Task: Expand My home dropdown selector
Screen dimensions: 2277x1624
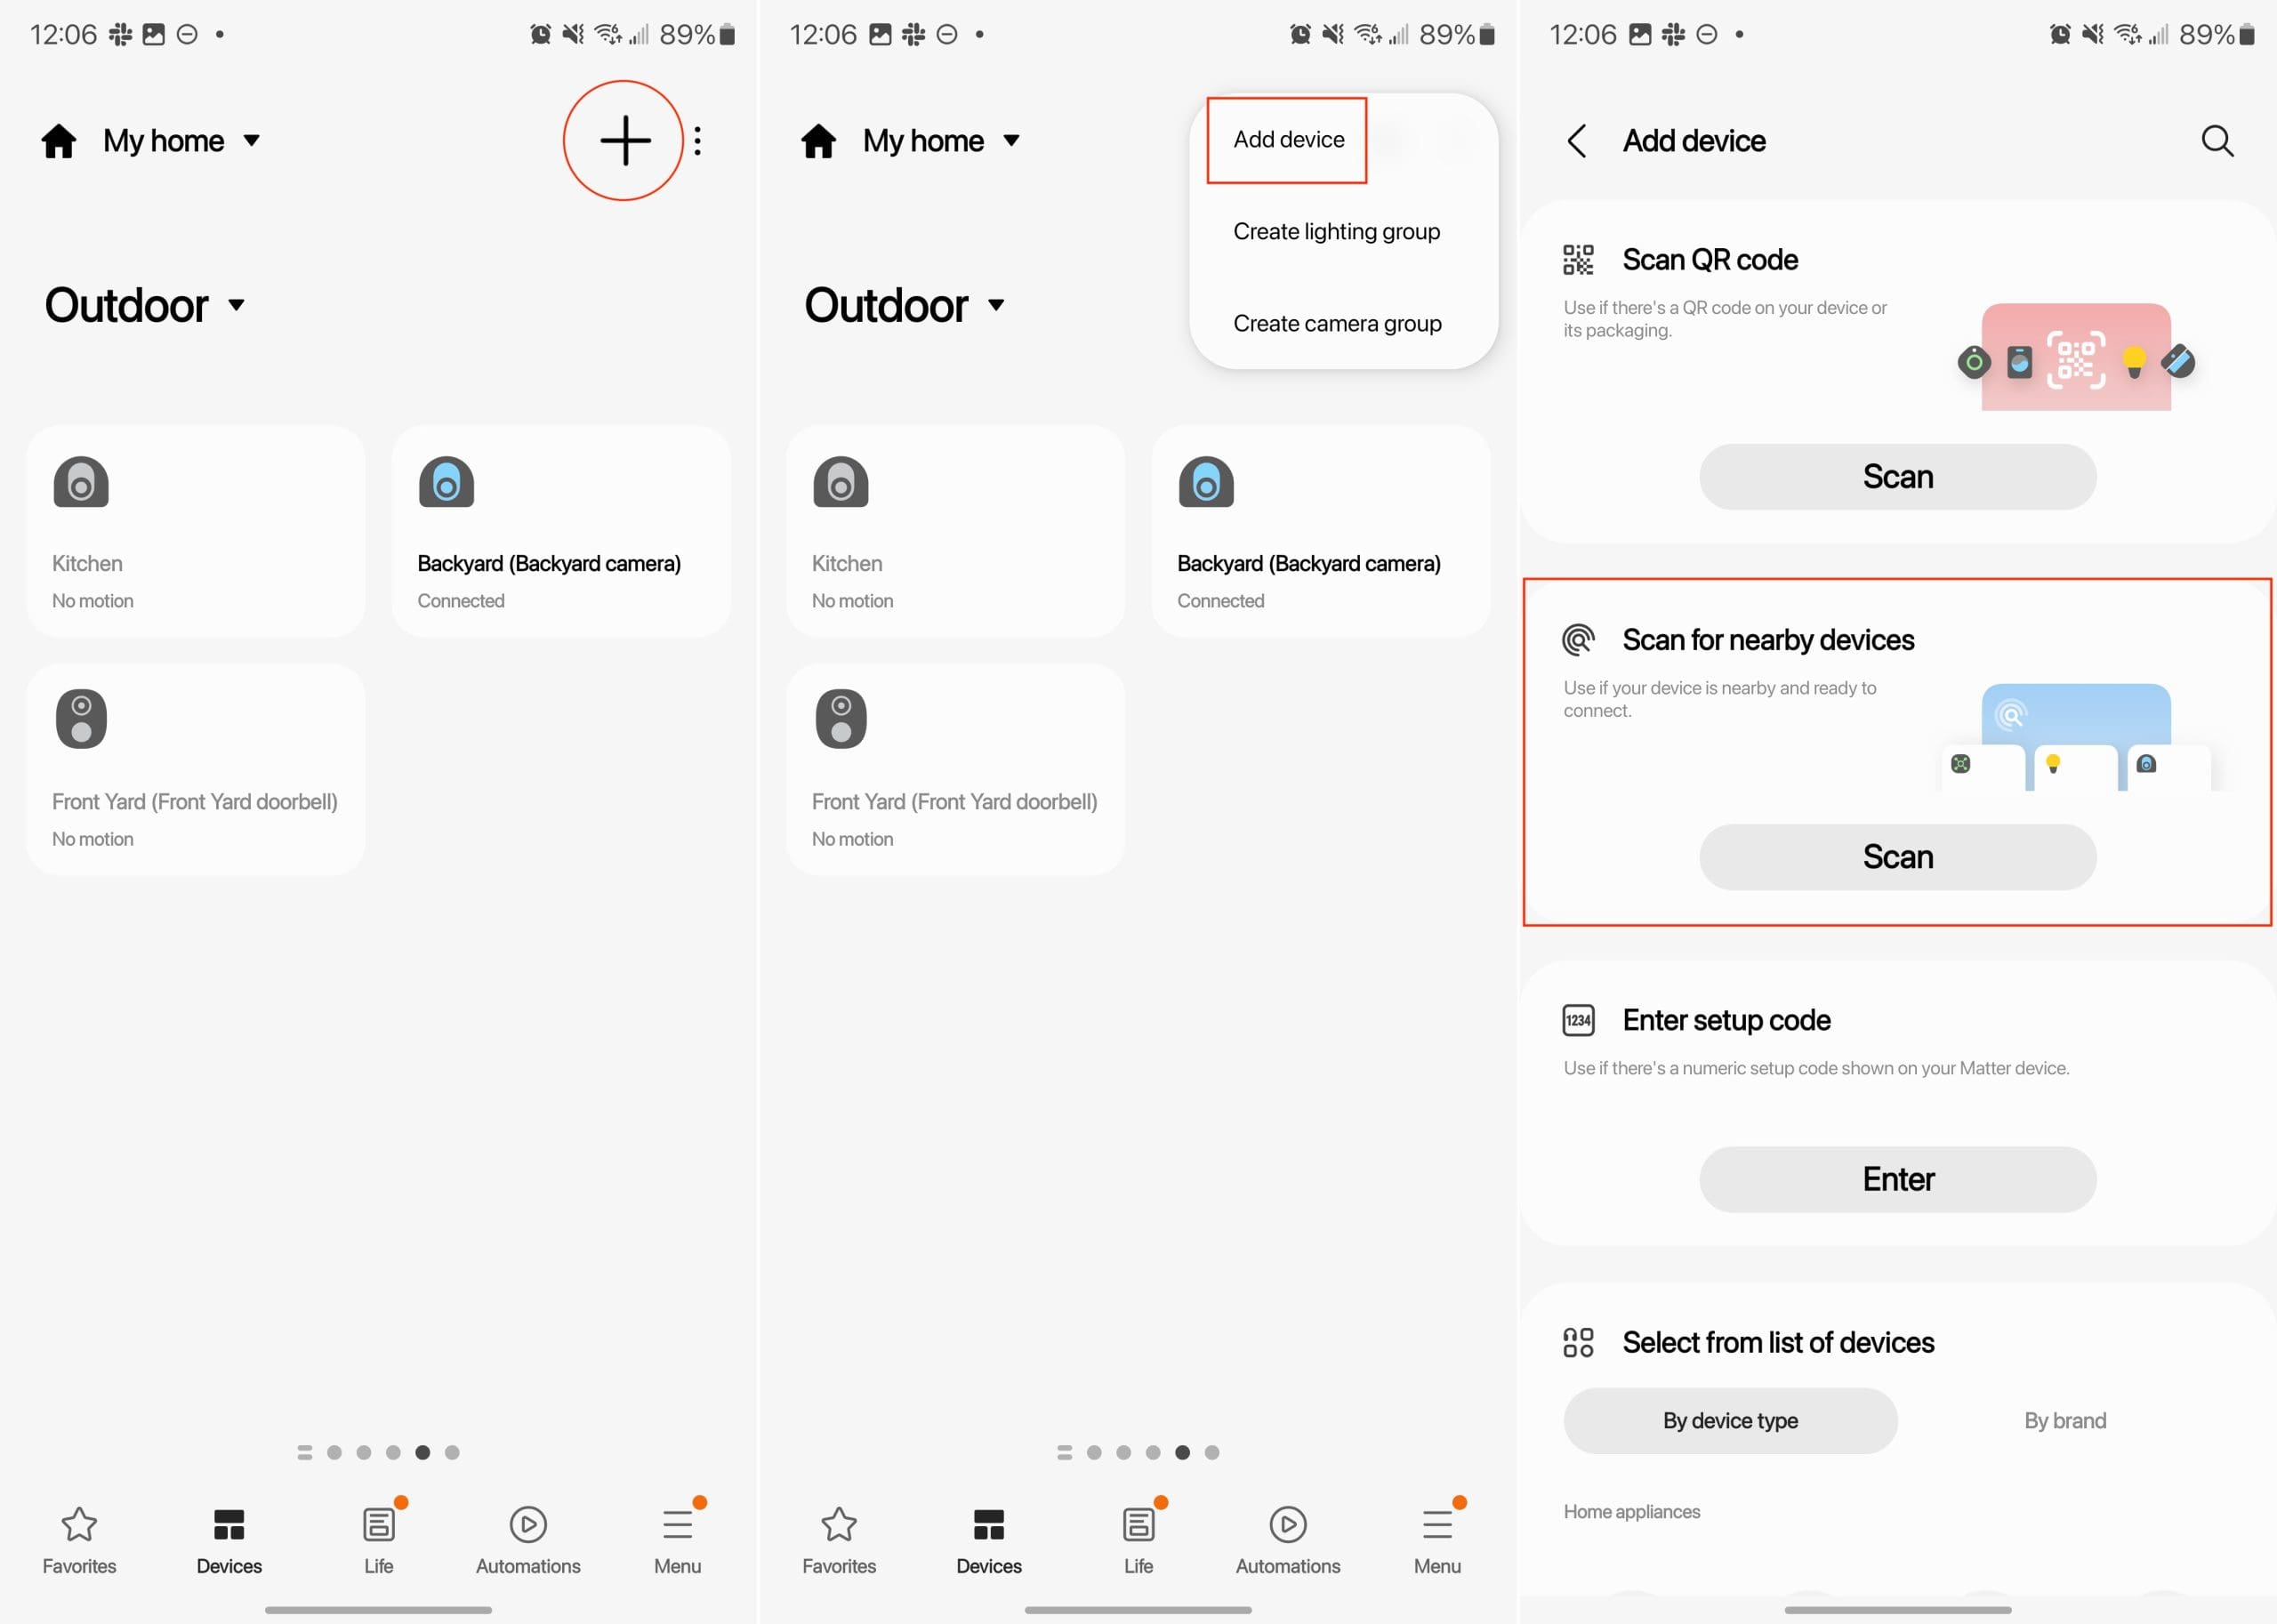Action: pos(176,139)
